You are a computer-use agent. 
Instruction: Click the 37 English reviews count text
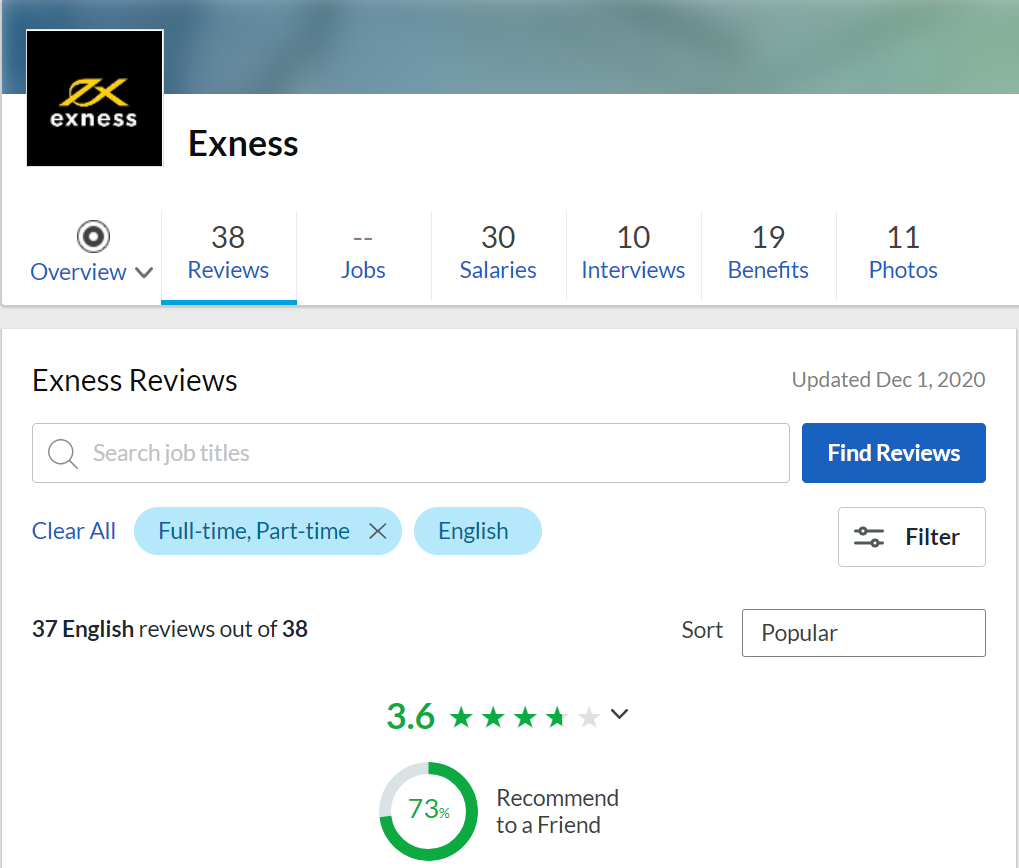coord(170,629)
